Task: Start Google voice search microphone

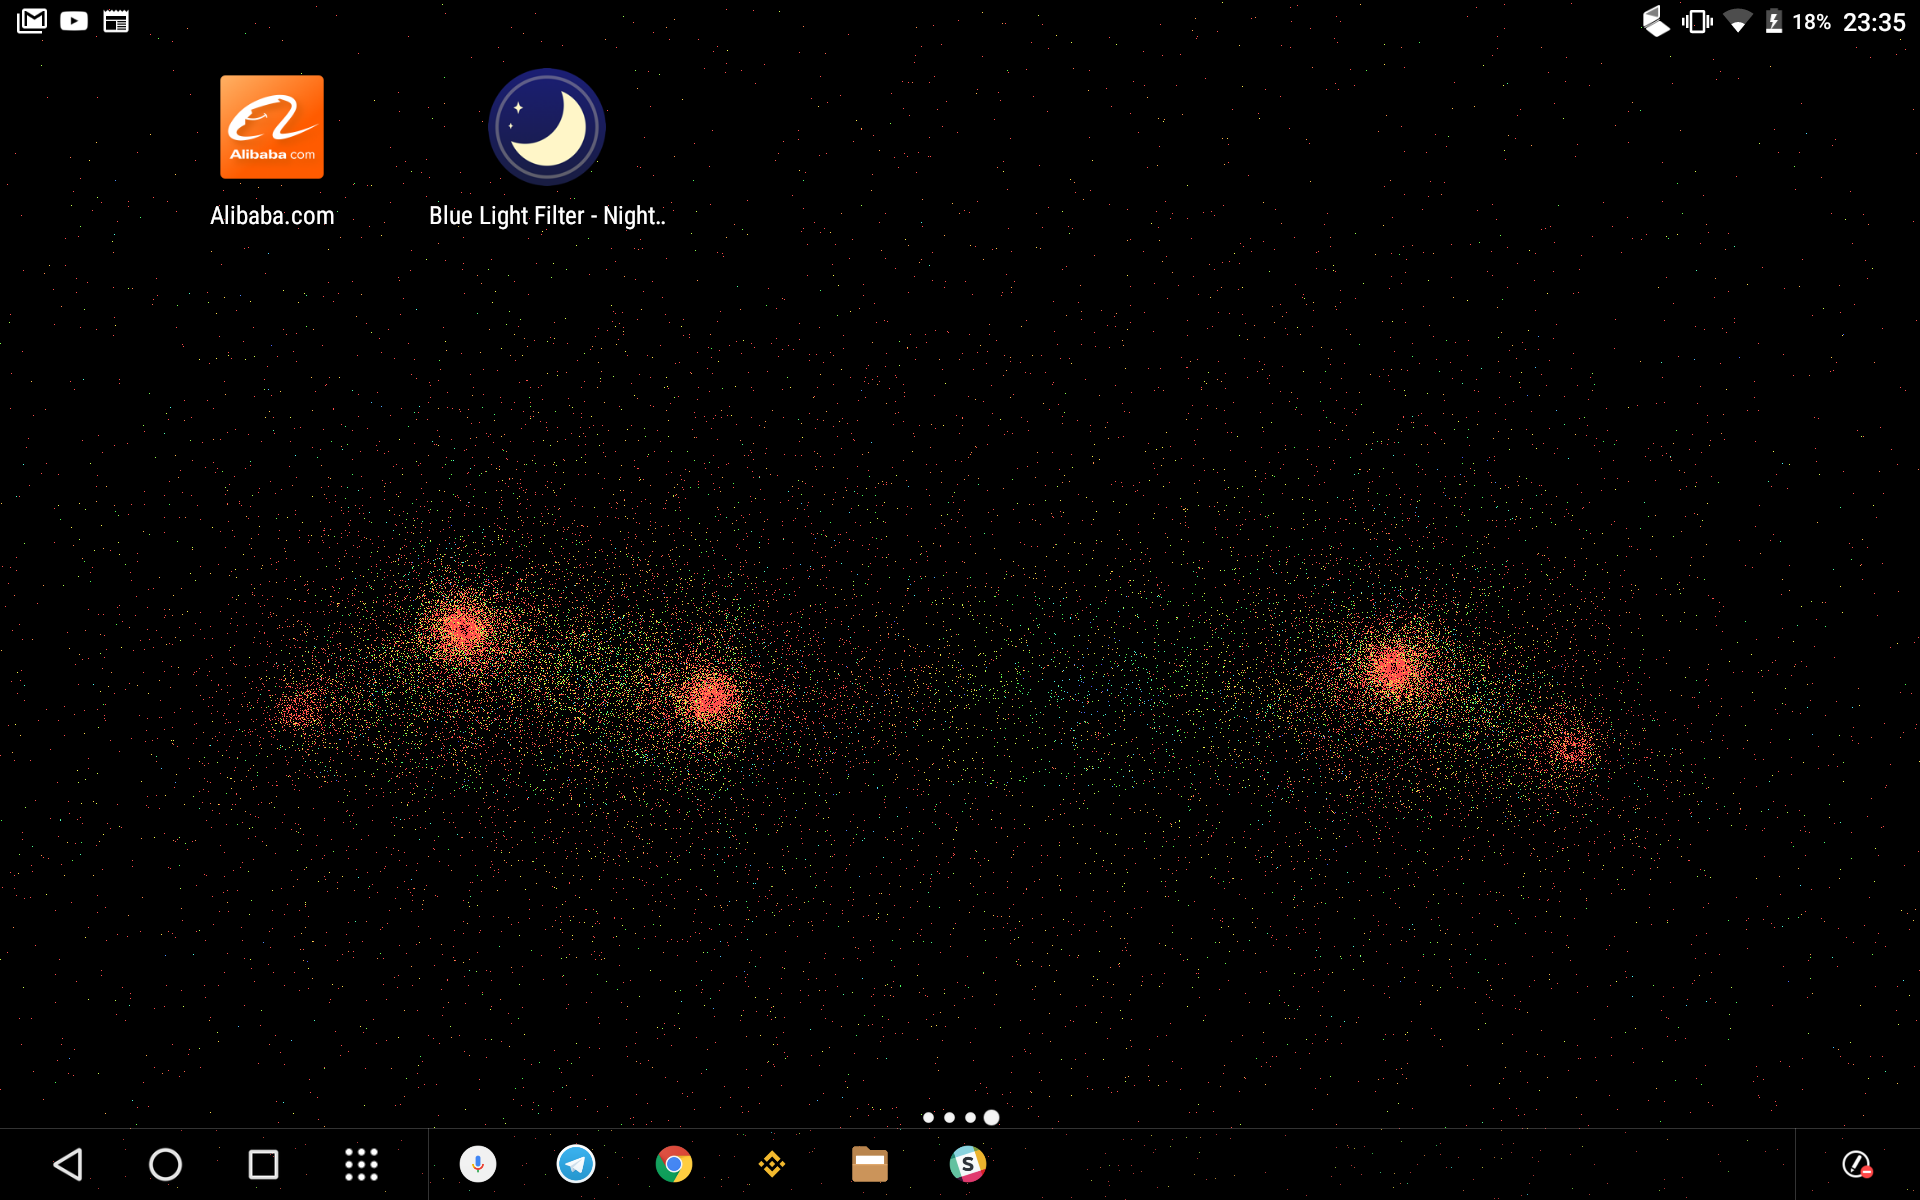Action: pos(478,1164)
